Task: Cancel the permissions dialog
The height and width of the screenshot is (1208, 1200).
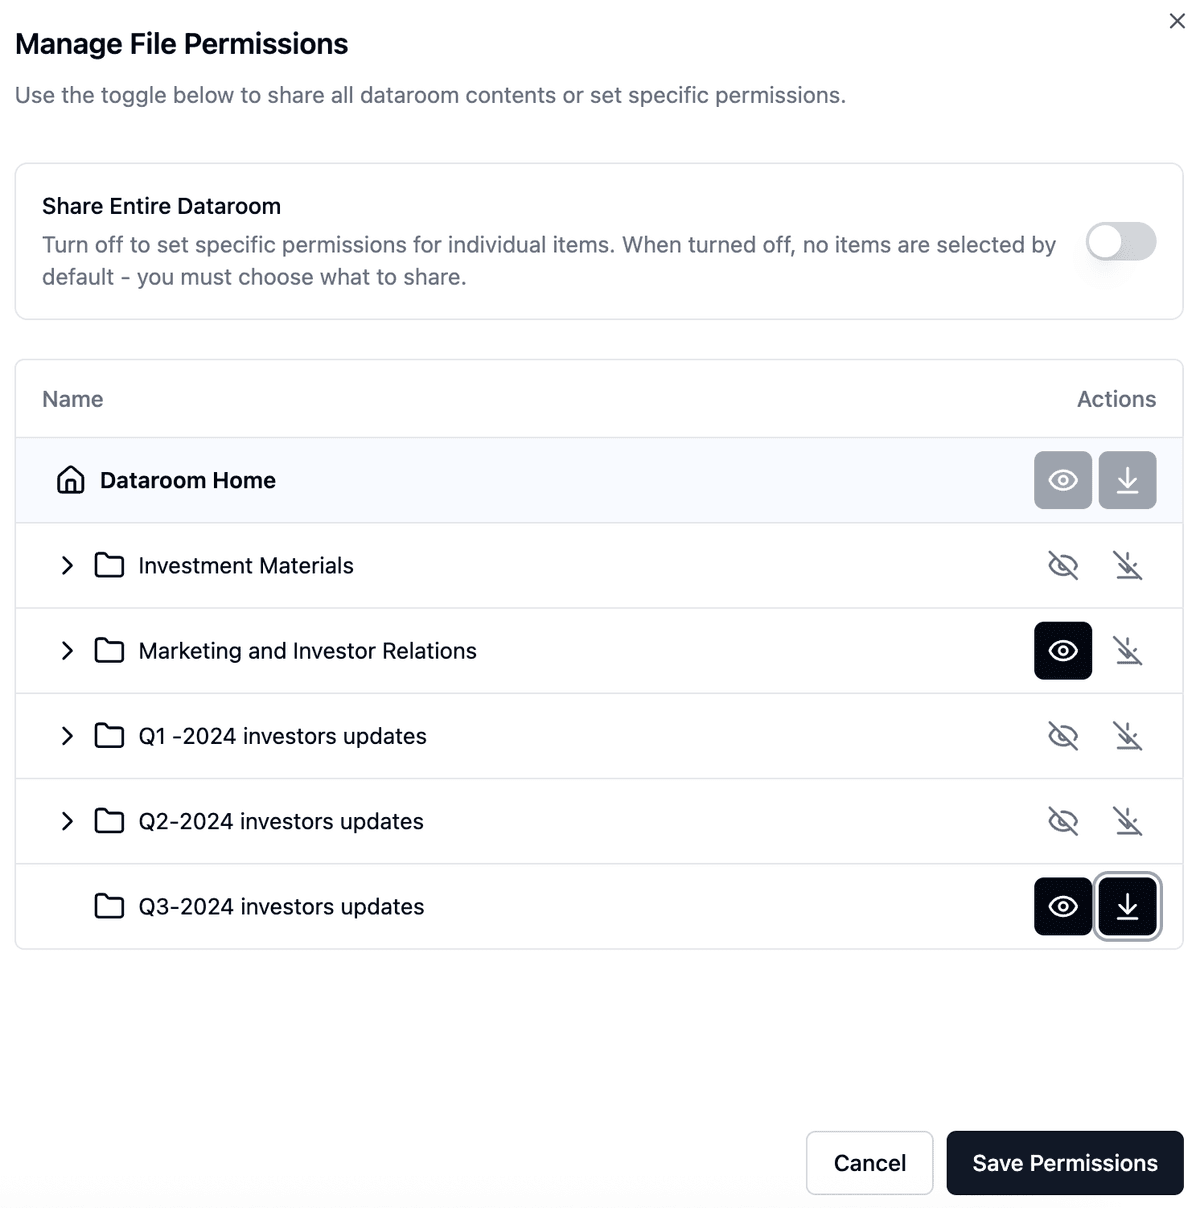Action: [x=869, y=1163]
